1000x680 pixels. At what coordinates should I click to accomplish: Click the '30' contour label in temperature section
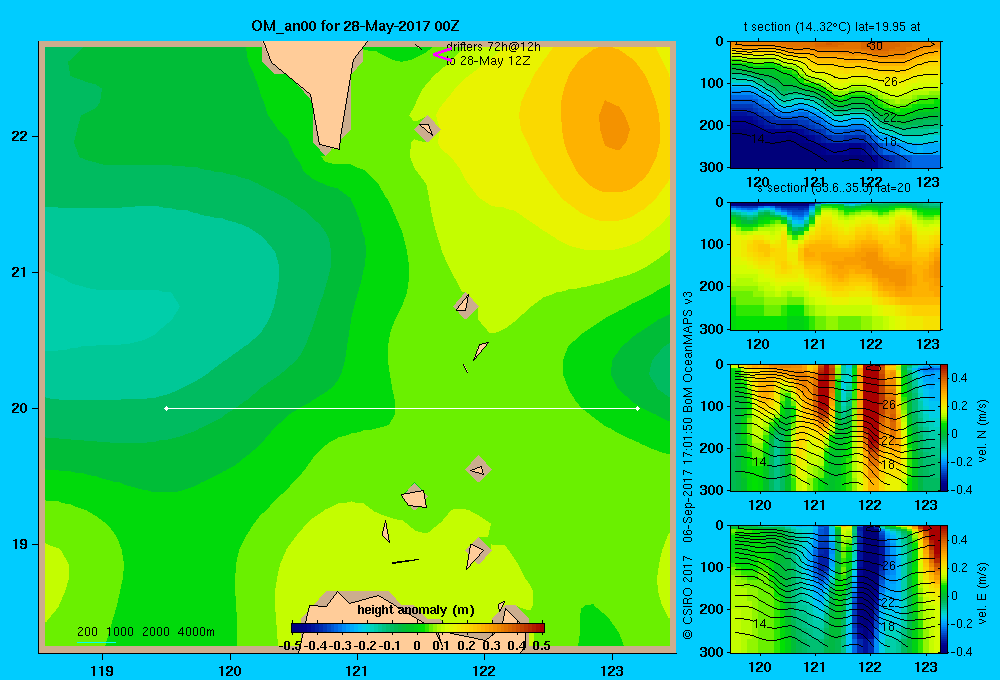pos(876,46)
